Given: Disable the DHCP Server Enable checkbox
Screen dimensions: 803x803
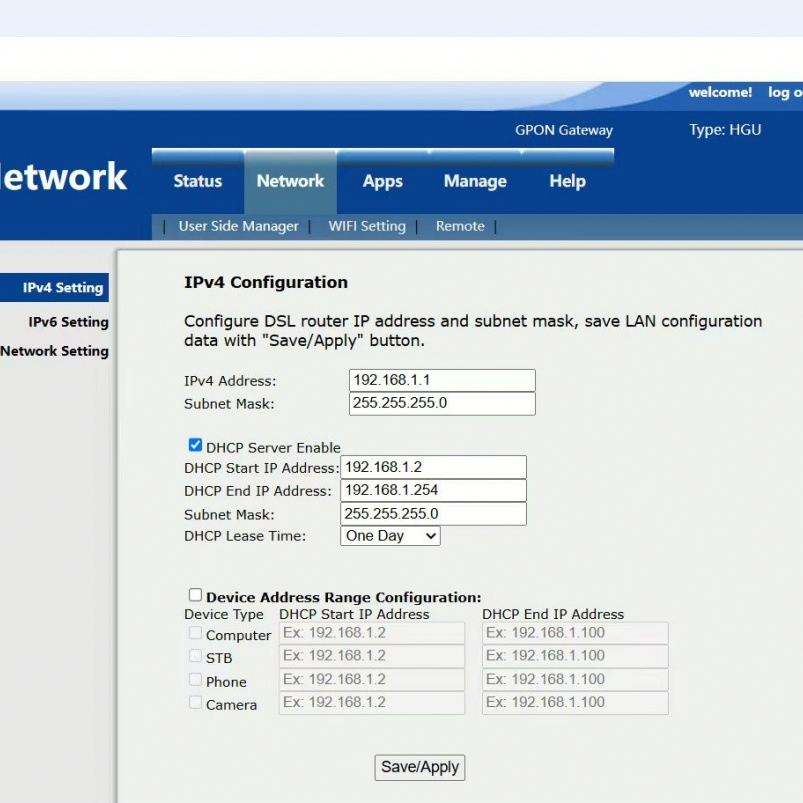Looking at the screenshot, I should coord(195,446).
